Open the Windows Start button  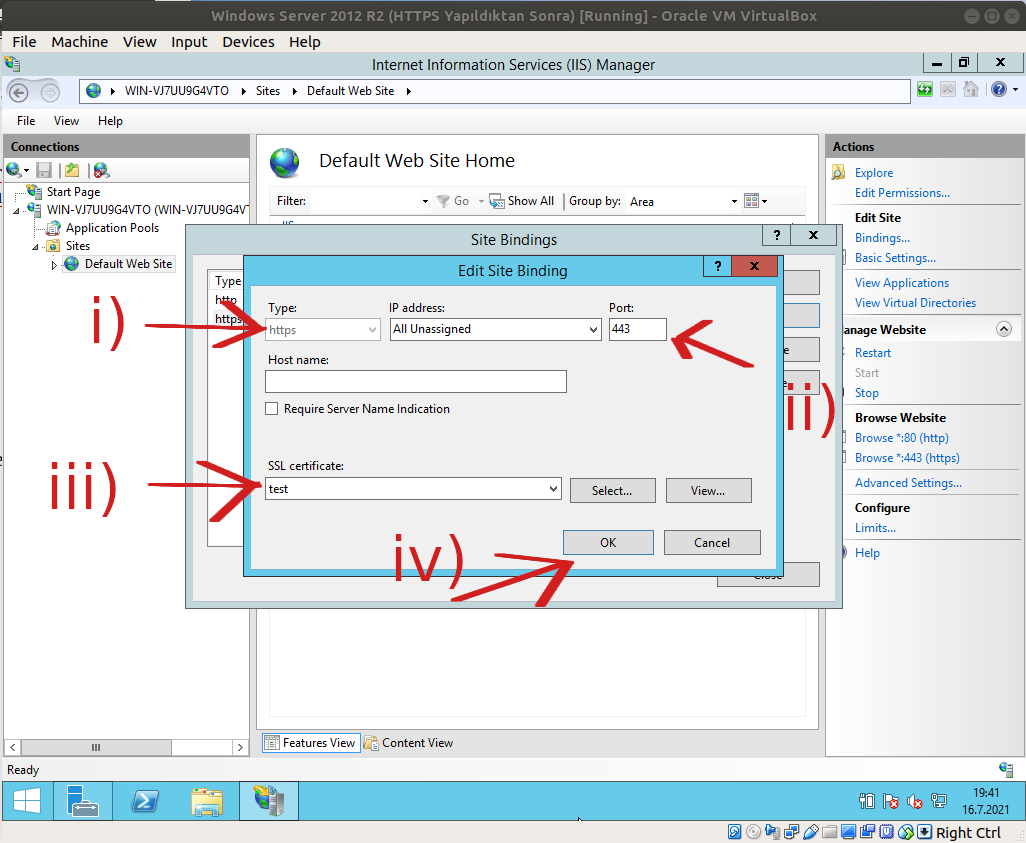pos(27,800)
